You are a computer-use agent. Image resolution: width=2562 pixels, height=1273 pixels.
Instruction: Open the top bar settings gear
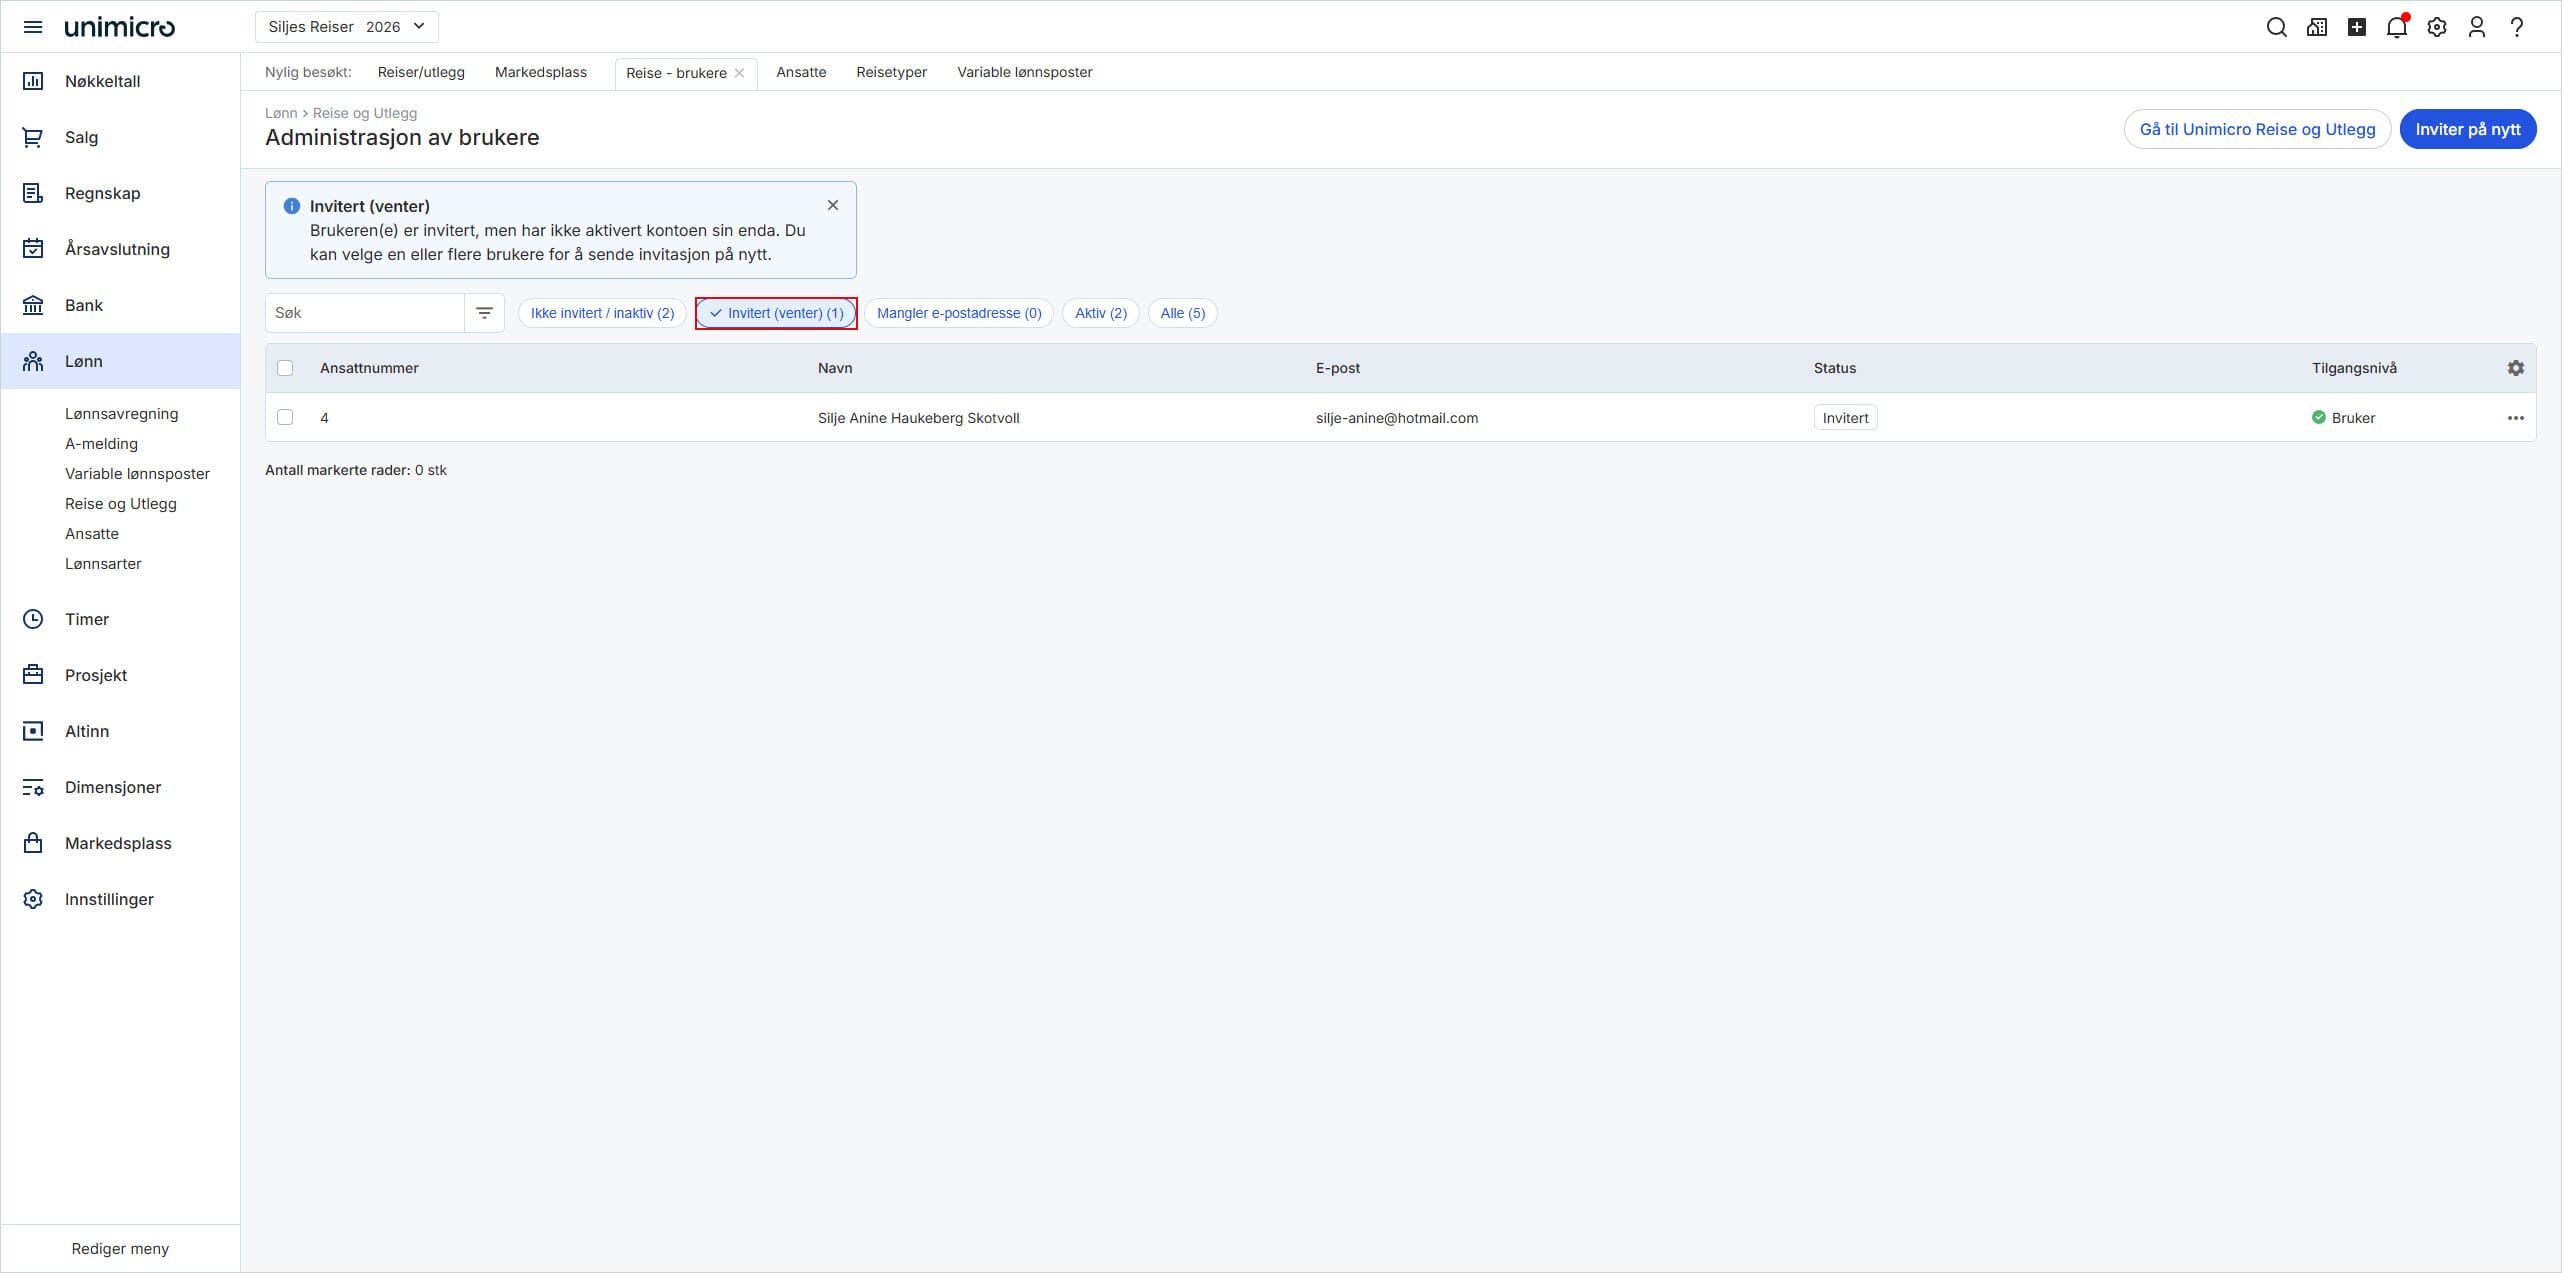click(x=2437, y=27)
